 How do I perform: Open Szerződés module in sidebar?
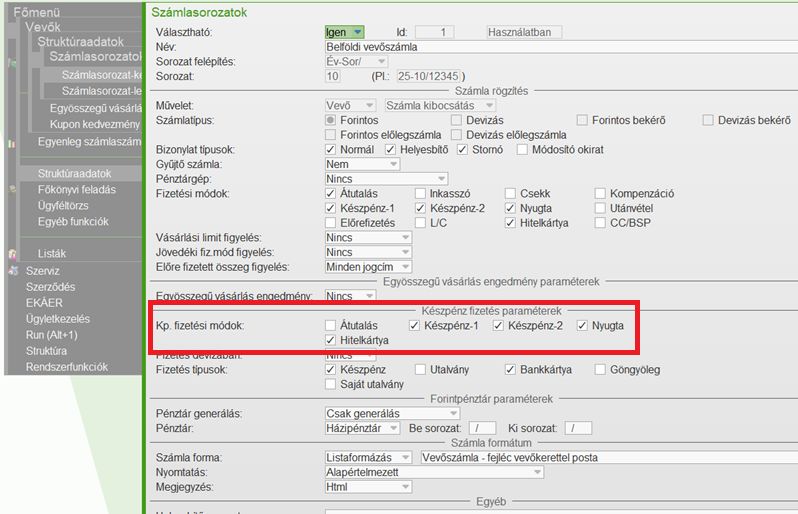tap(50, 287)
